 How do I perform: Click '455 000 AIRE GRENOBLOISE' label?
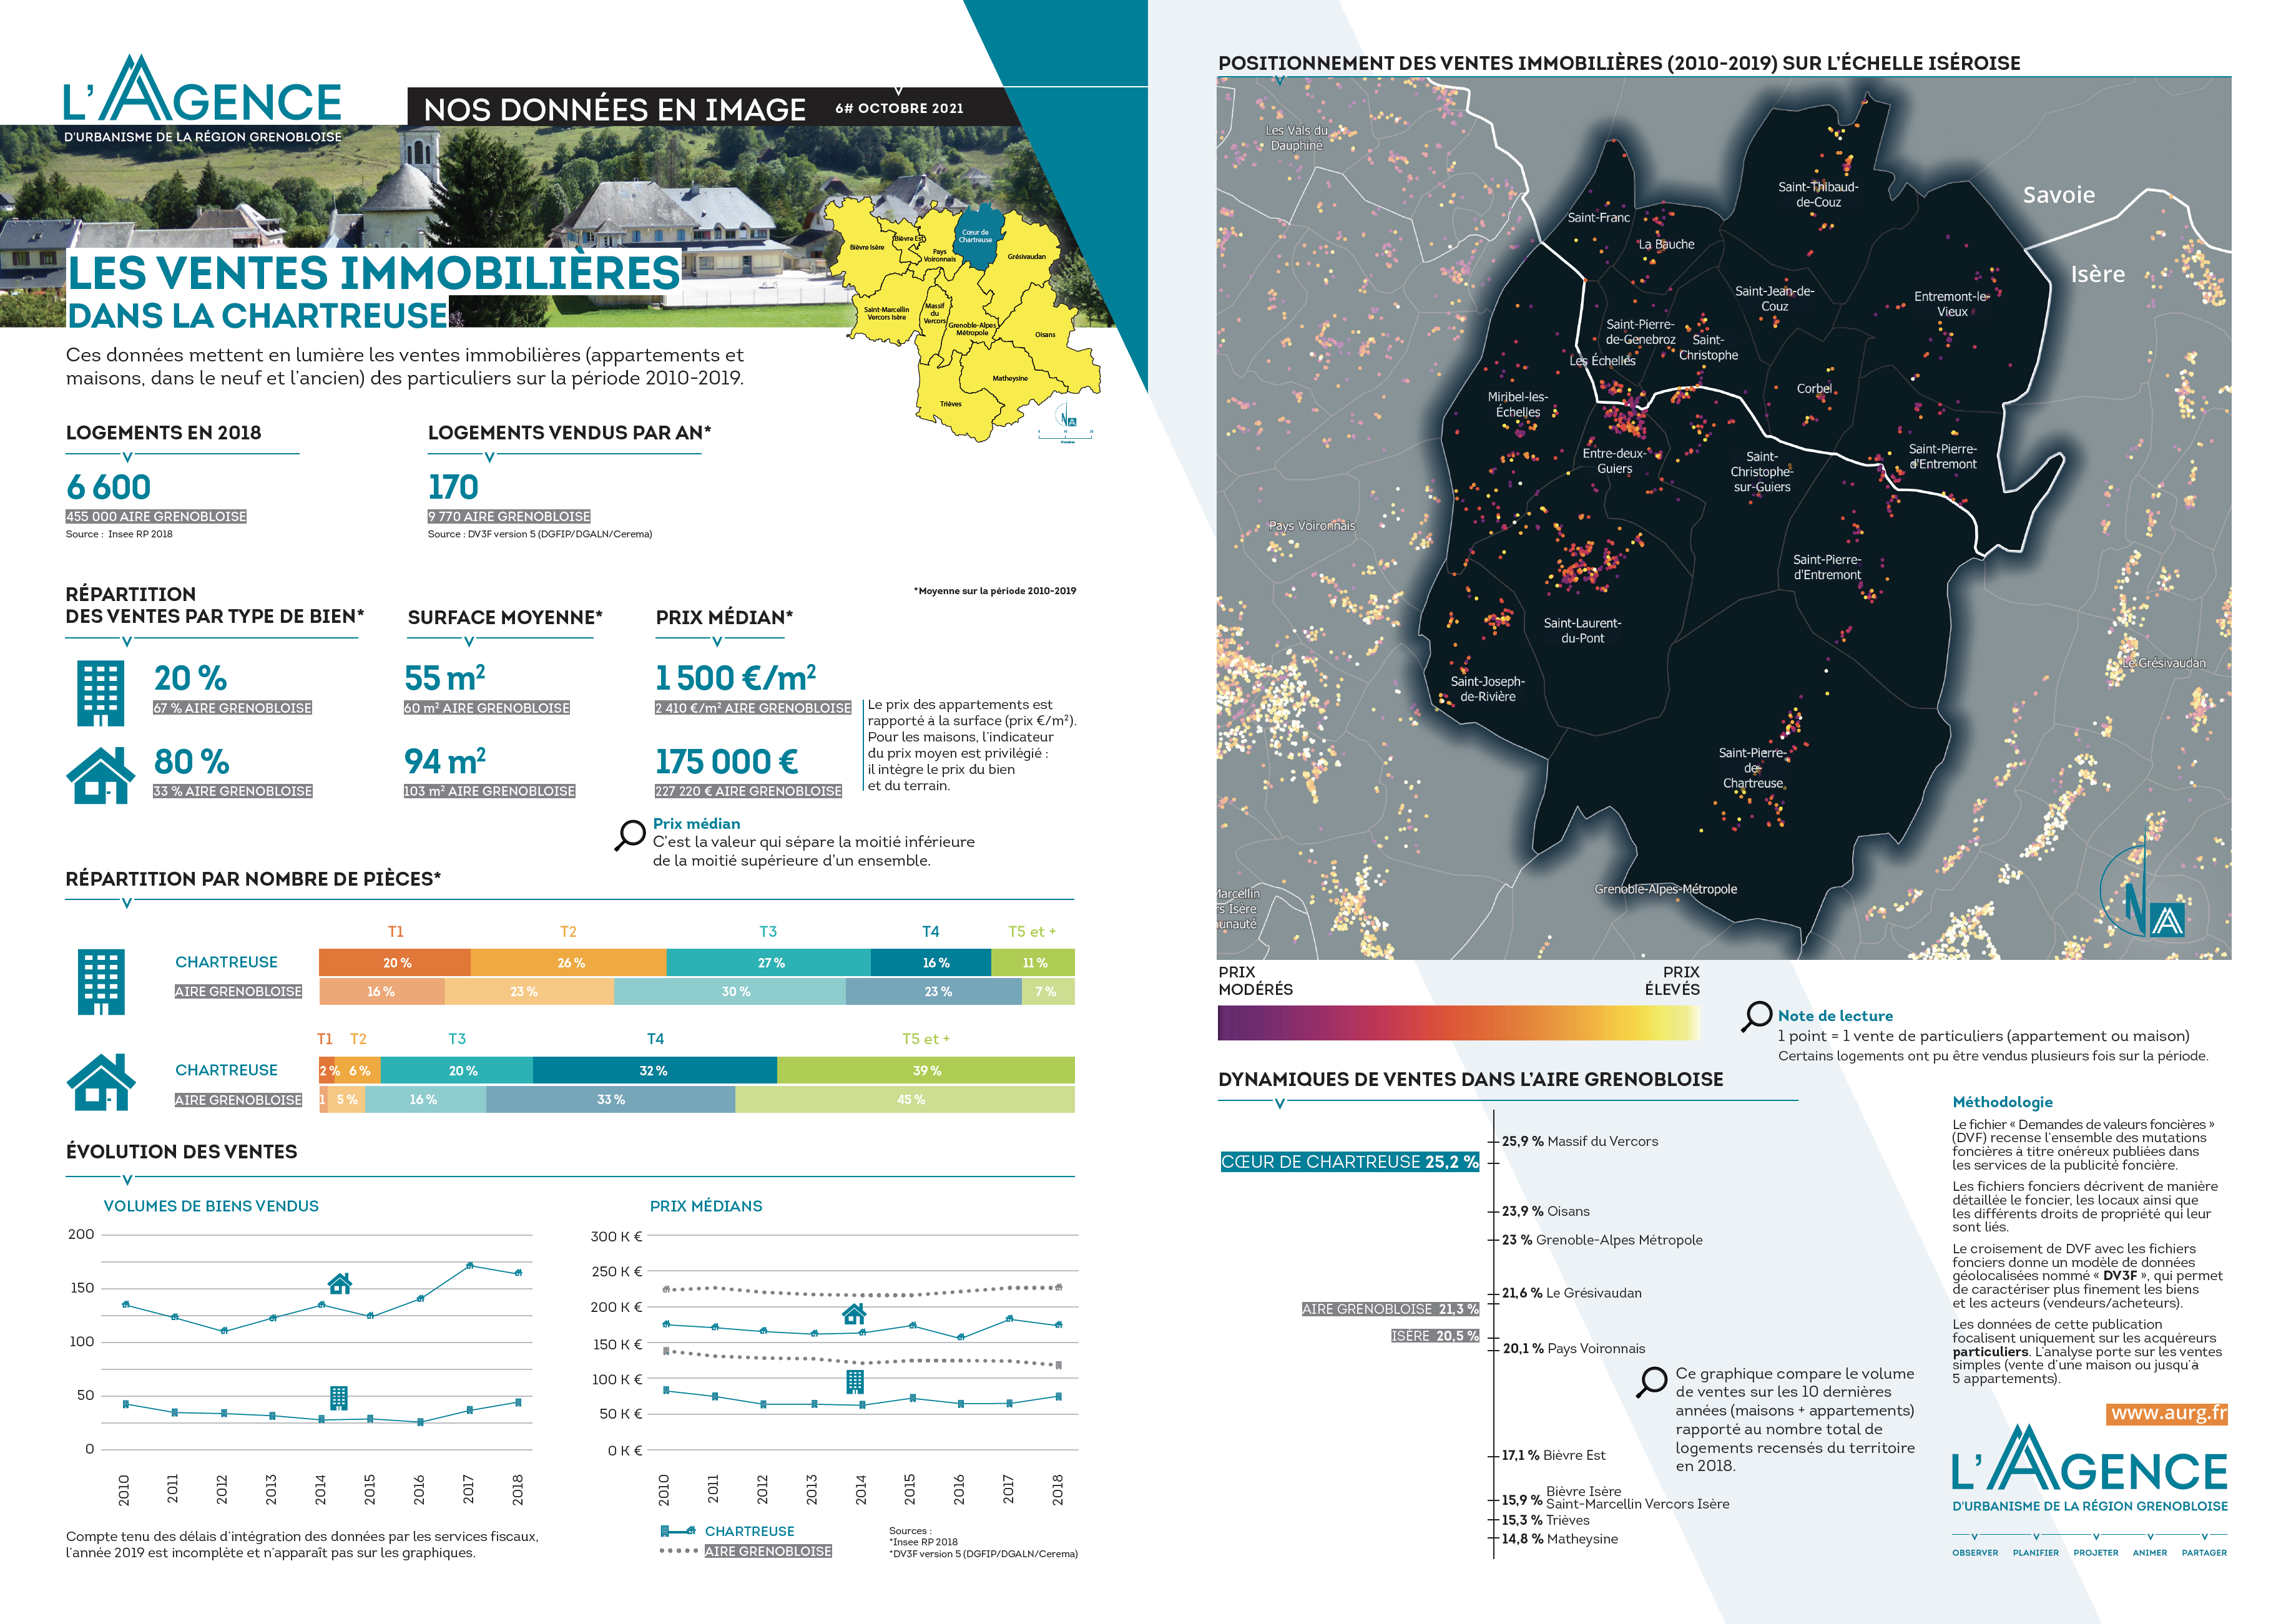[x=156, y=516]
